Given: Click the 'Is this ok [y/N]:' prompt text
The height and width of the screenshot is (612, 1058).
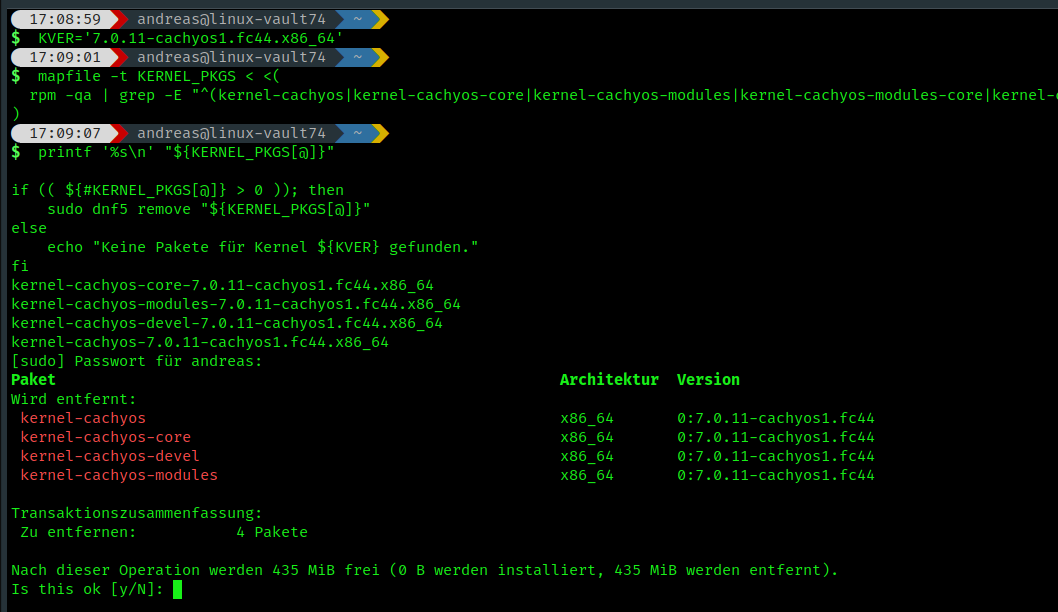Looking at the screenshot, I should pyautogui.click(x=87, y=589).
